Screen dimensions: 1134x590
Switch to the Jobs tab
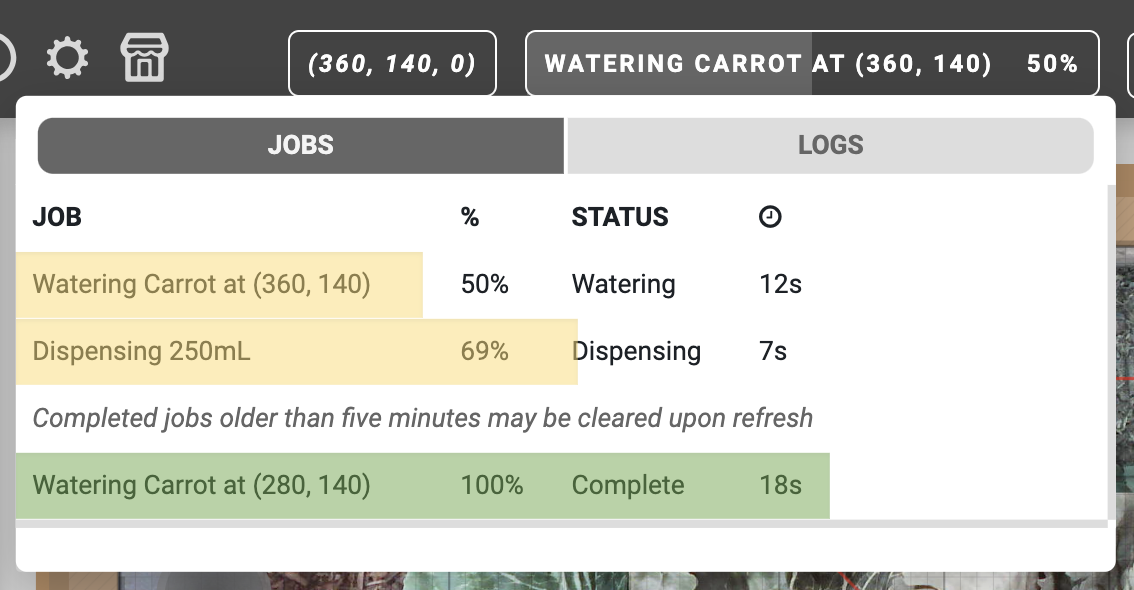pos(300,145)
